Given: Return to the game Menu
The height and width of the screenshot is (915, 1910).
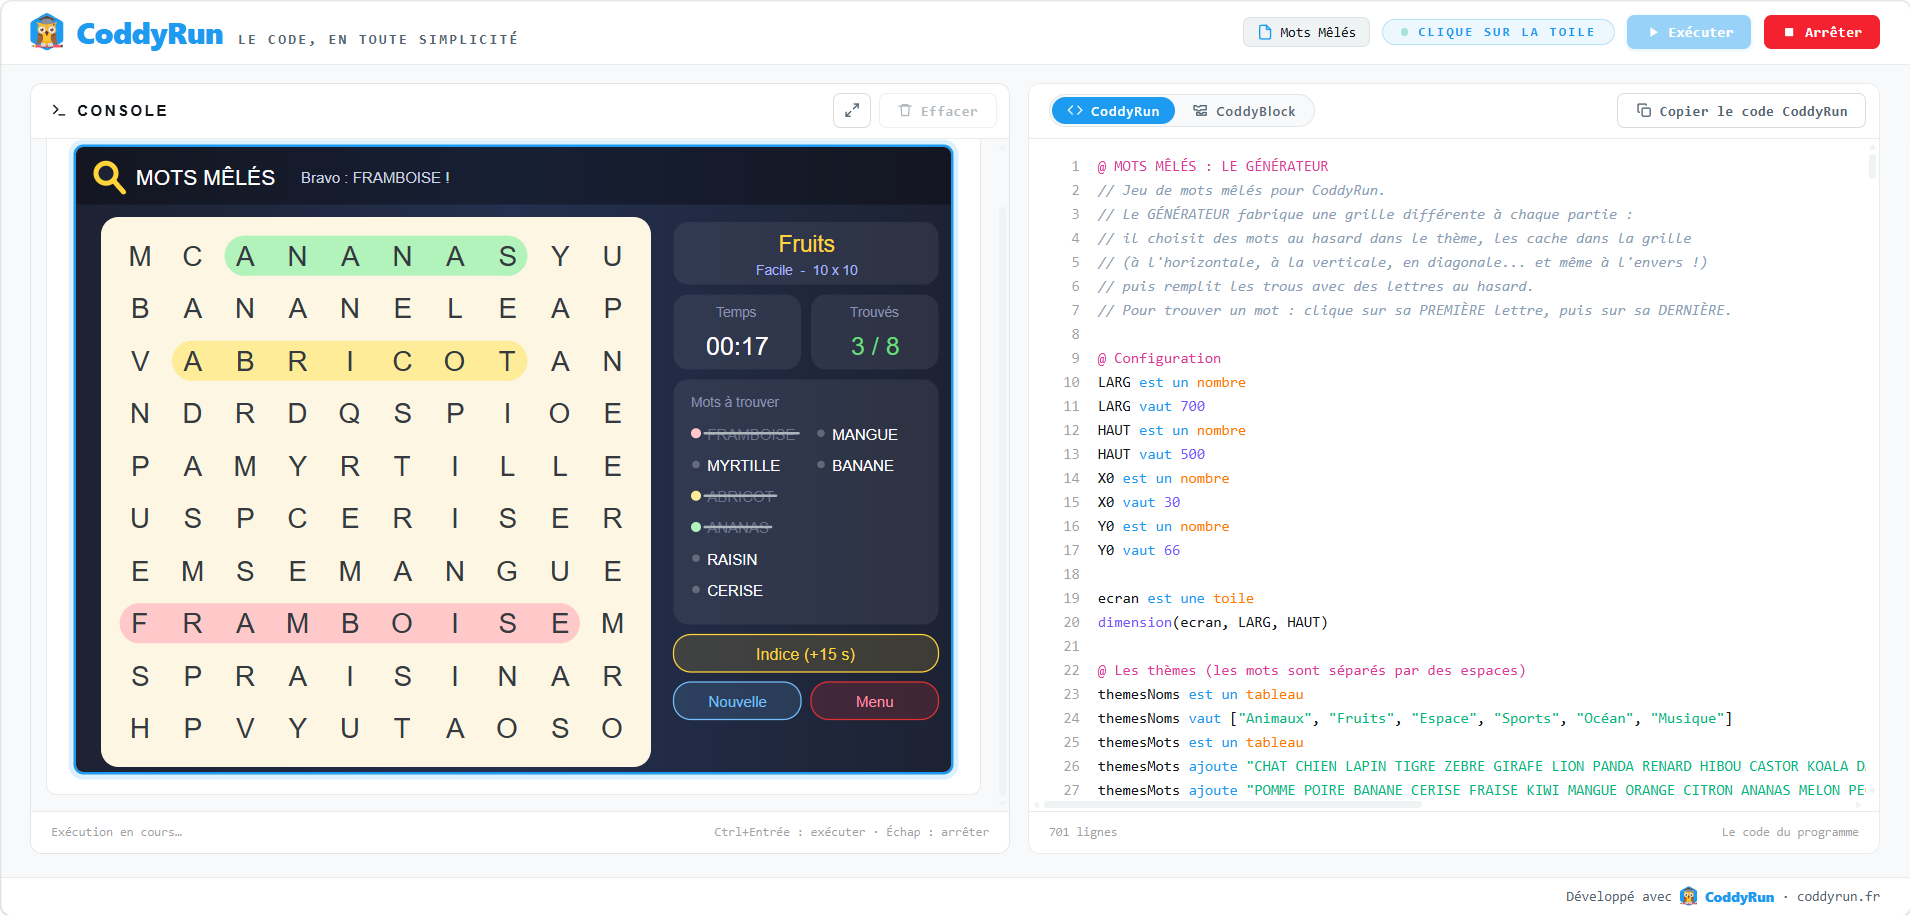Looking at the screenshot, I should [875, 701].
